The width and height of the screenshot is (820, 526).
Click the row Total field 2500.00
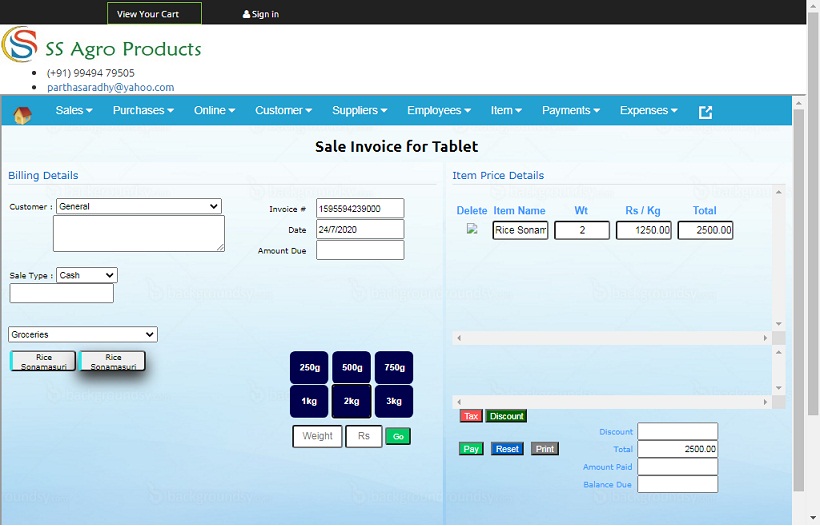(705, 230)
